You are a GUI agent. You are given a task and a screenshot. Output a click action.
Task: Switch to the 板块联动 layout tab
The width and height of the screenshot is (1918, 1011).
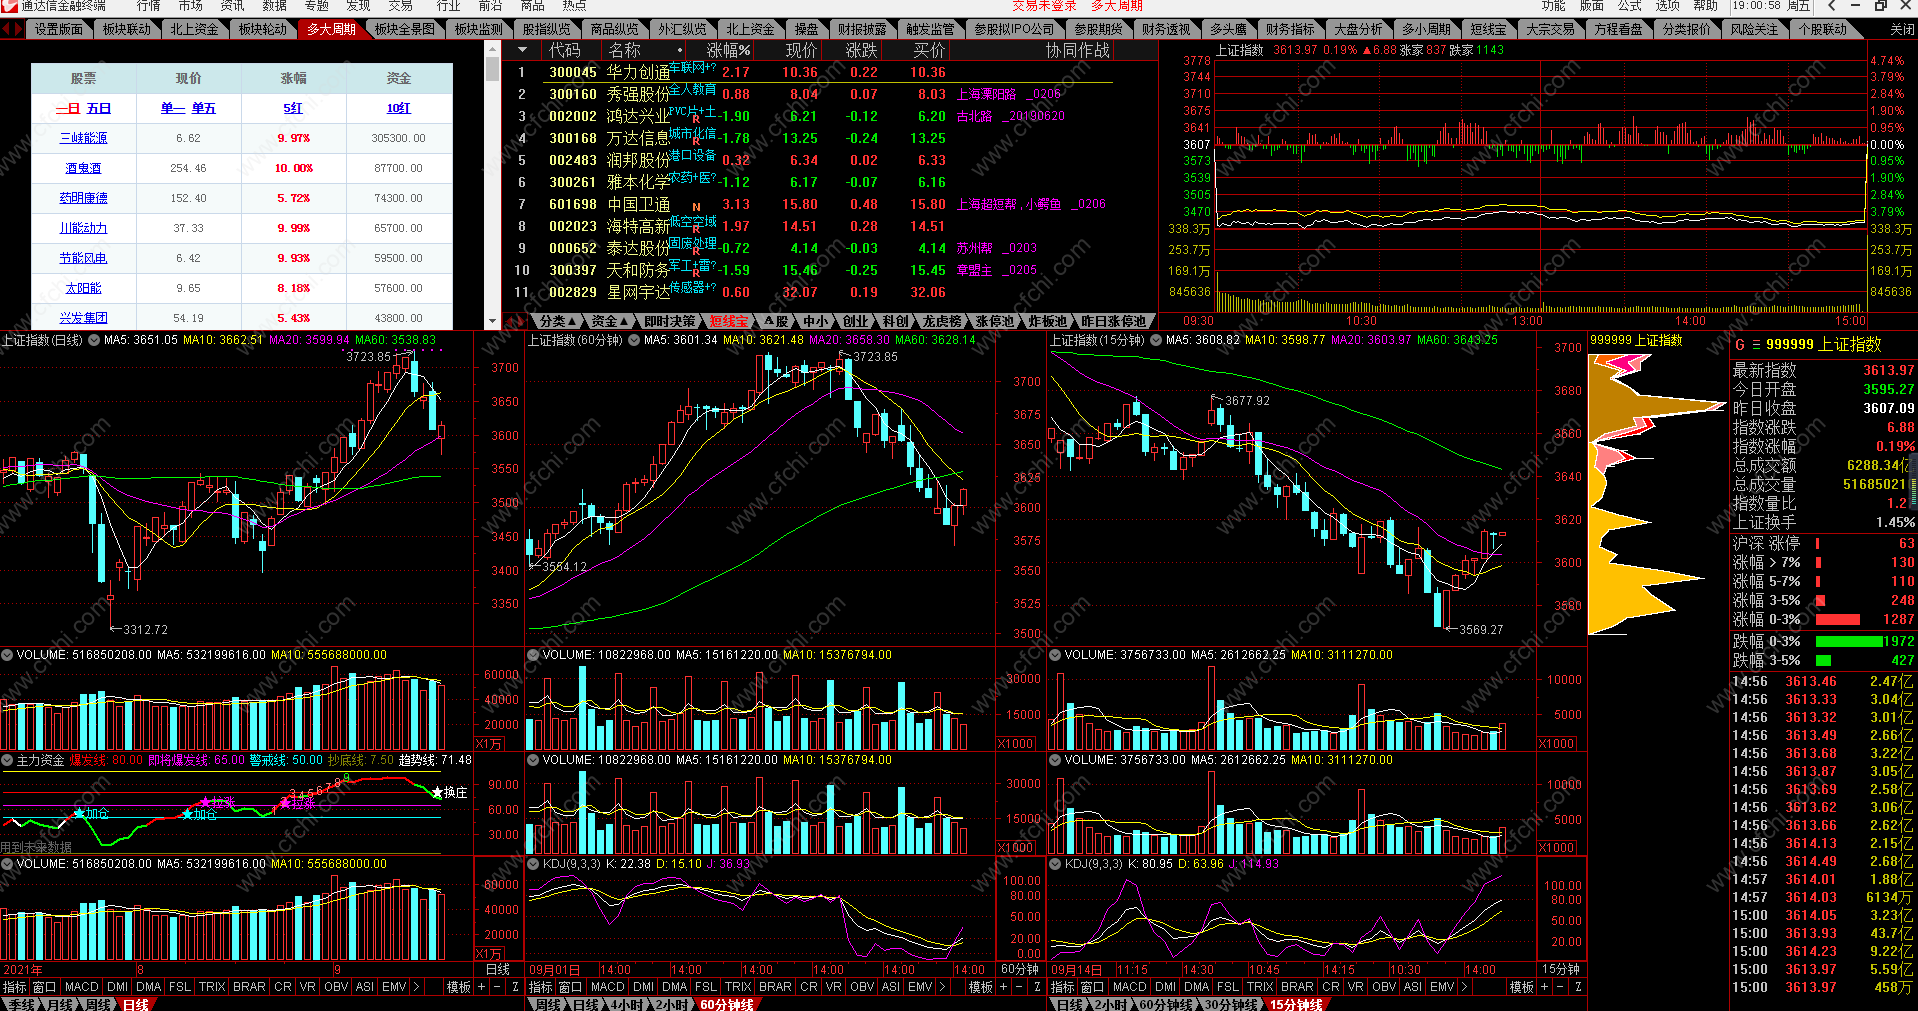[x=126, y=29]
